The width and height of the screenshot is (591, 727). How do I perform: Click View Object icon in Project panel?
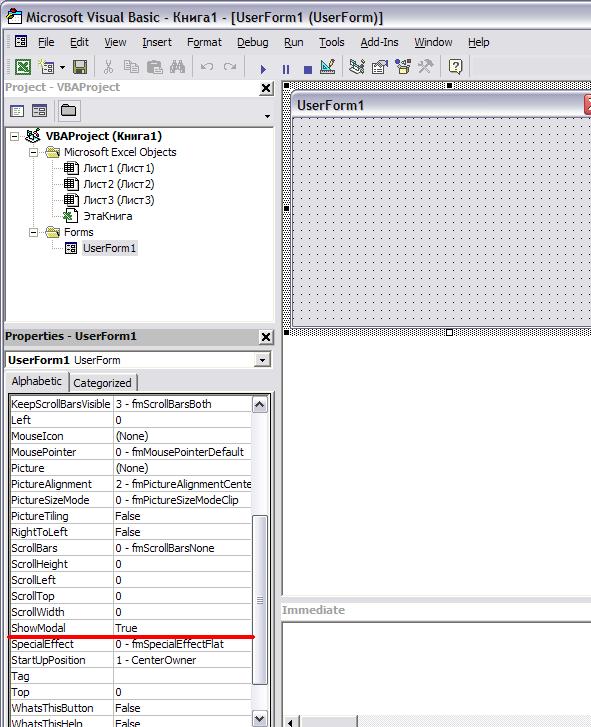pyautogui.click(x=39, y=111)
